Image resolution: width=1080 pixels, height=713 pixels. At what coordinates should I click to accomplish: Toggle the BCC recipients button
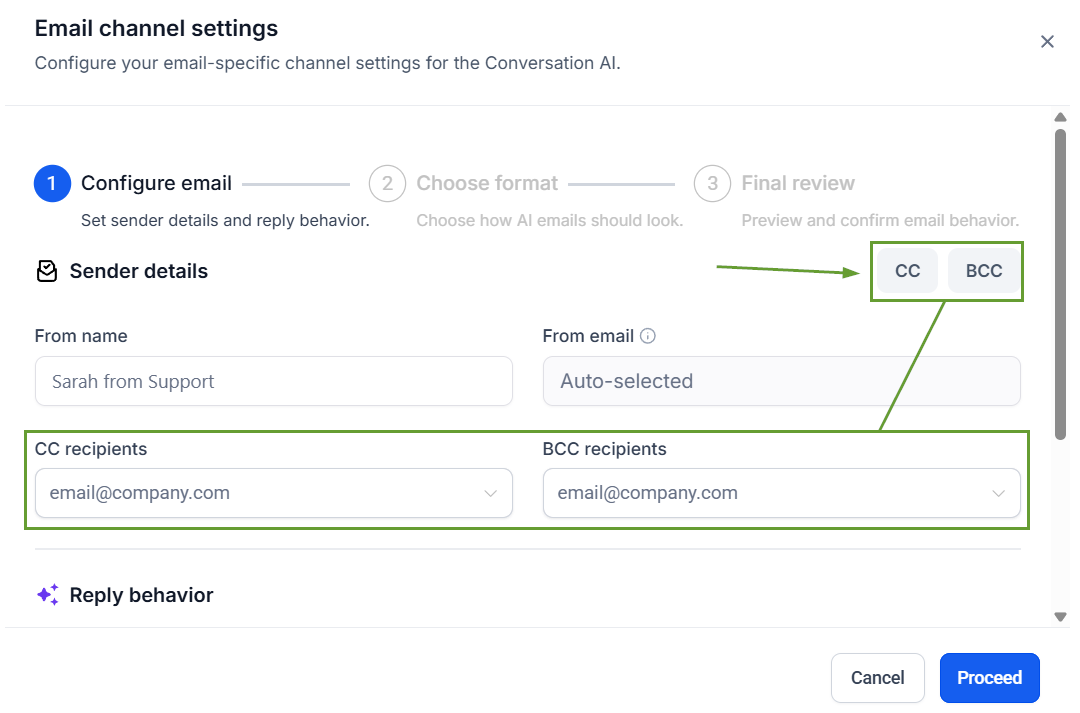[x=984, y=271]
